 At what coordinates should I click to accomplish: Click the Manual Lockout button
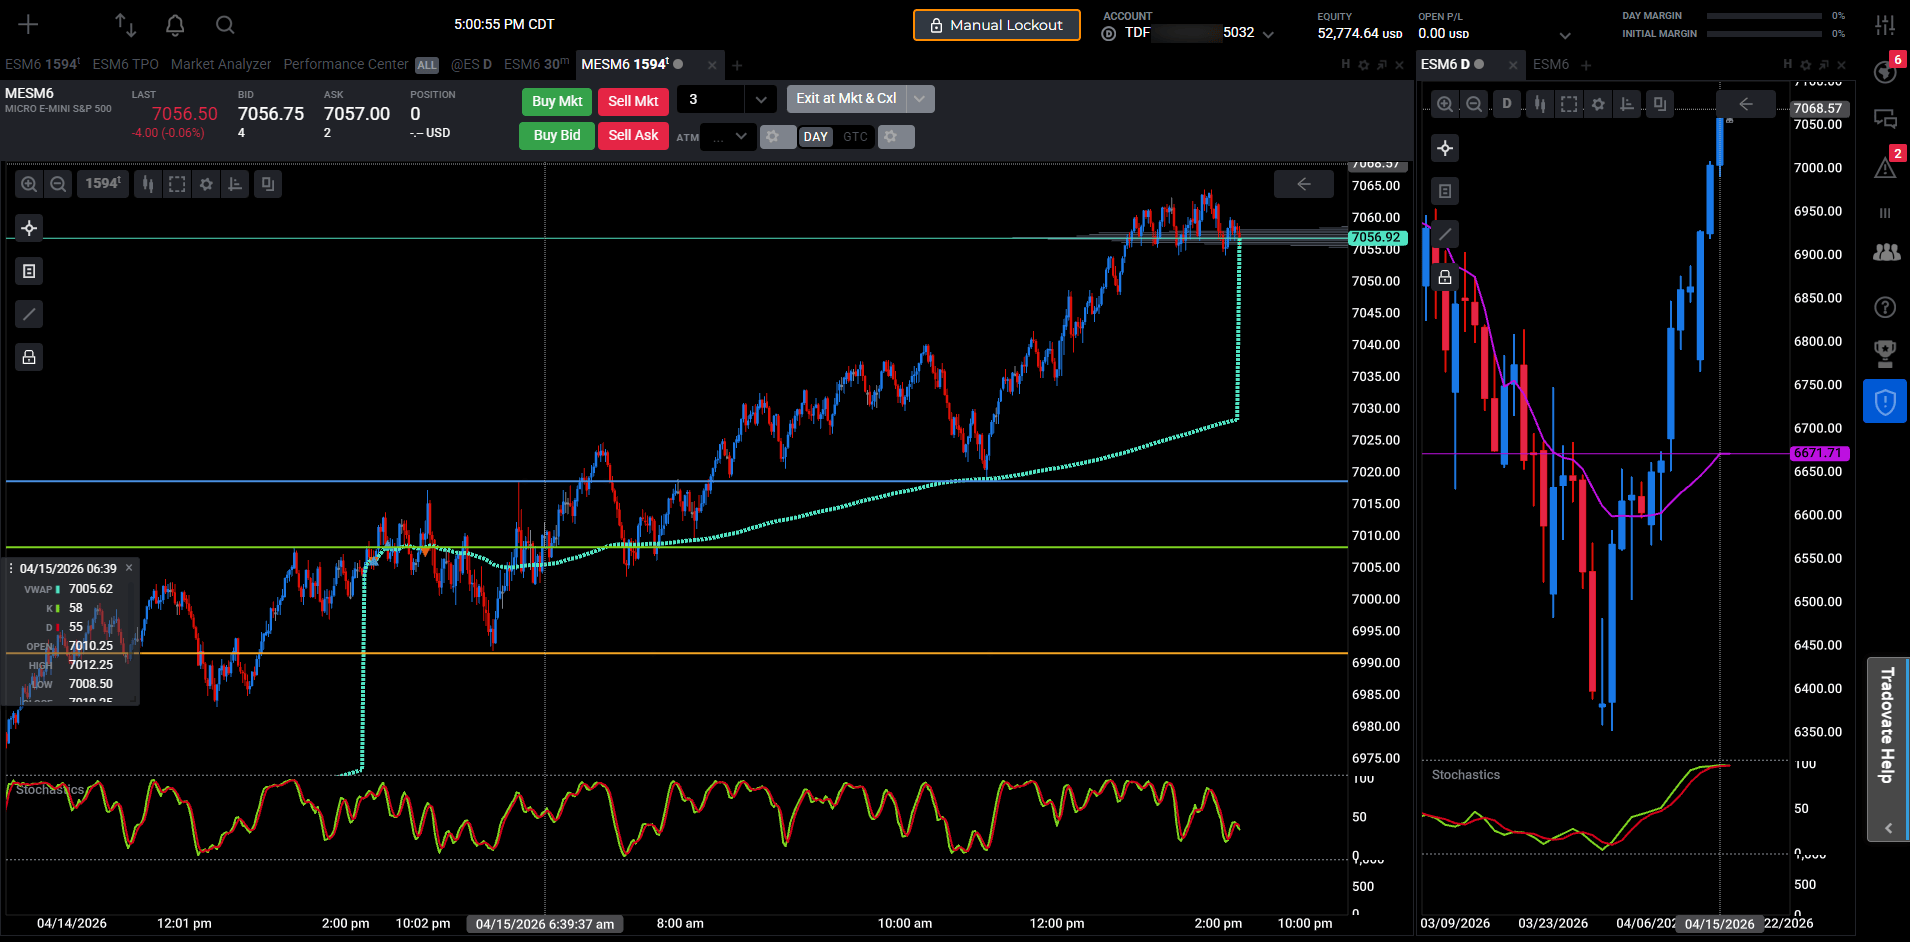click(x=997, y=25)
